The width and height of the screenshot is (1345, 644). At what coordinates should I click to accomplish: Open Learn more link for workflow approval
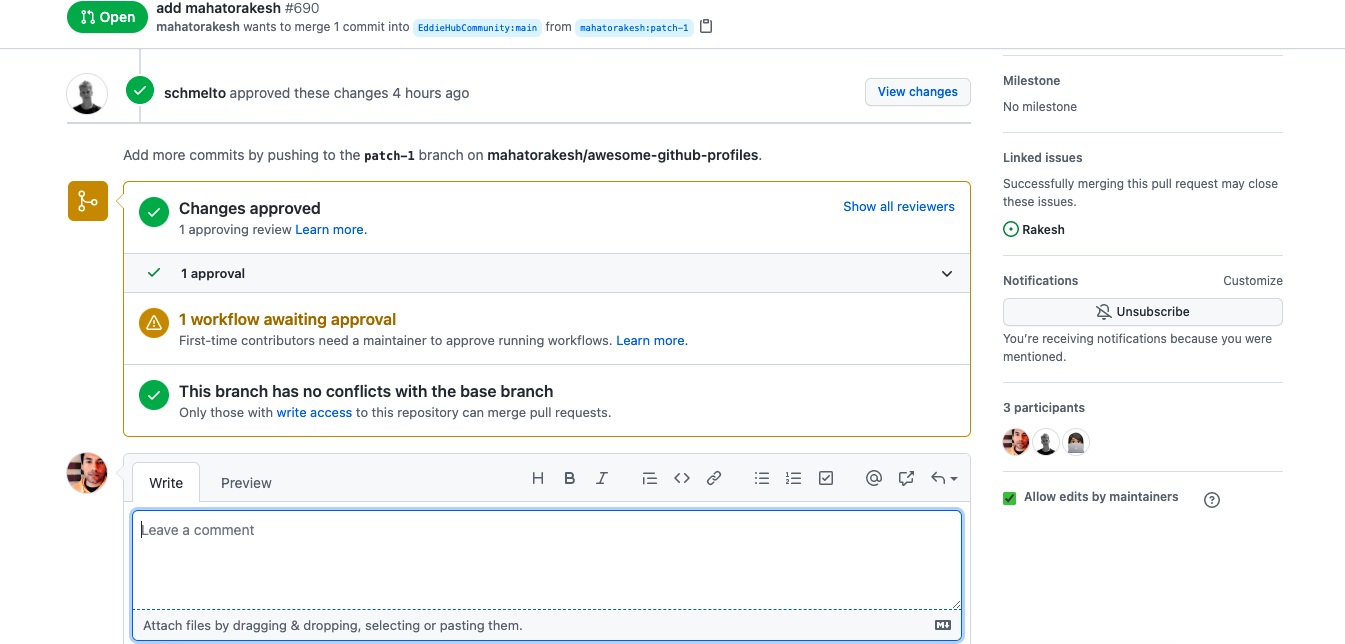coord(652,341)
